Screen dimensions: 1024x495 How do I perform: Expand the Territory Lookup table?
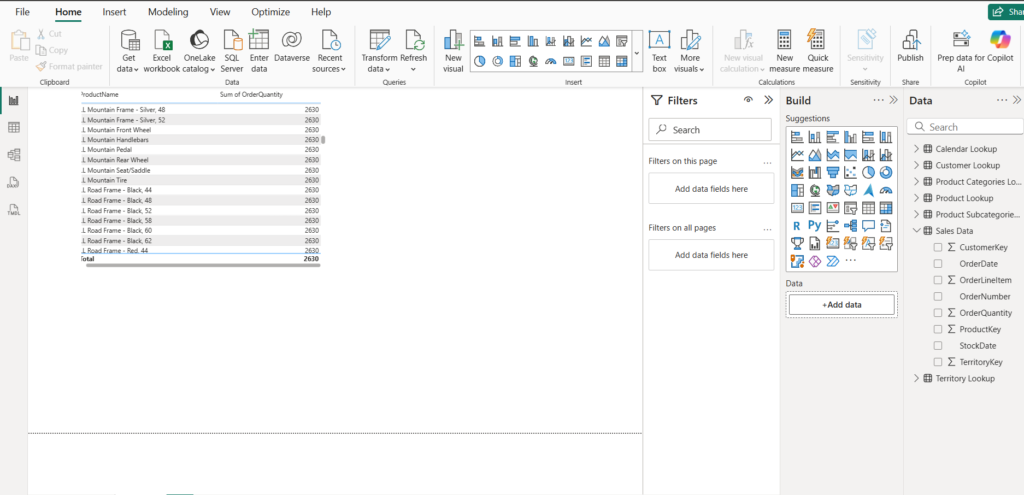pos(916,378)
